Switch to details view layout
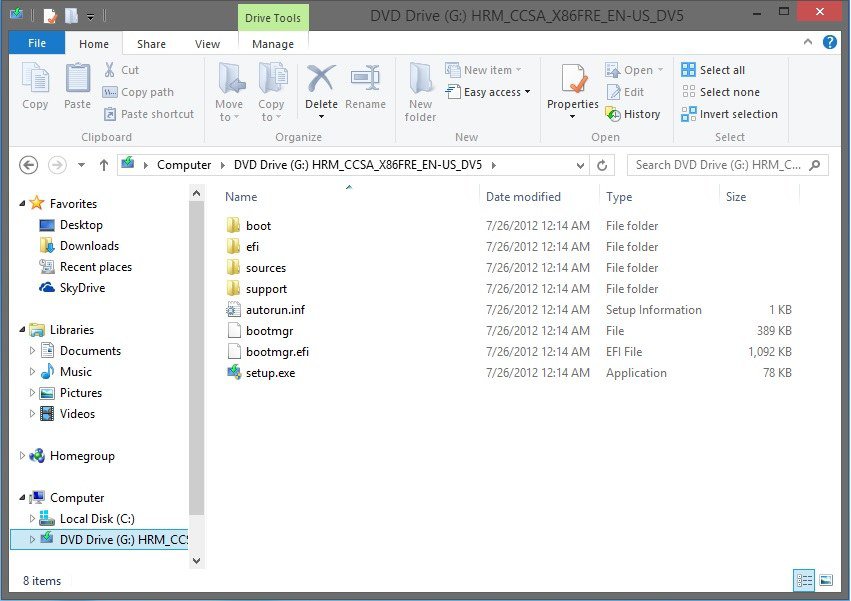This screenshot has height=601, width=851. click(805, 580)
